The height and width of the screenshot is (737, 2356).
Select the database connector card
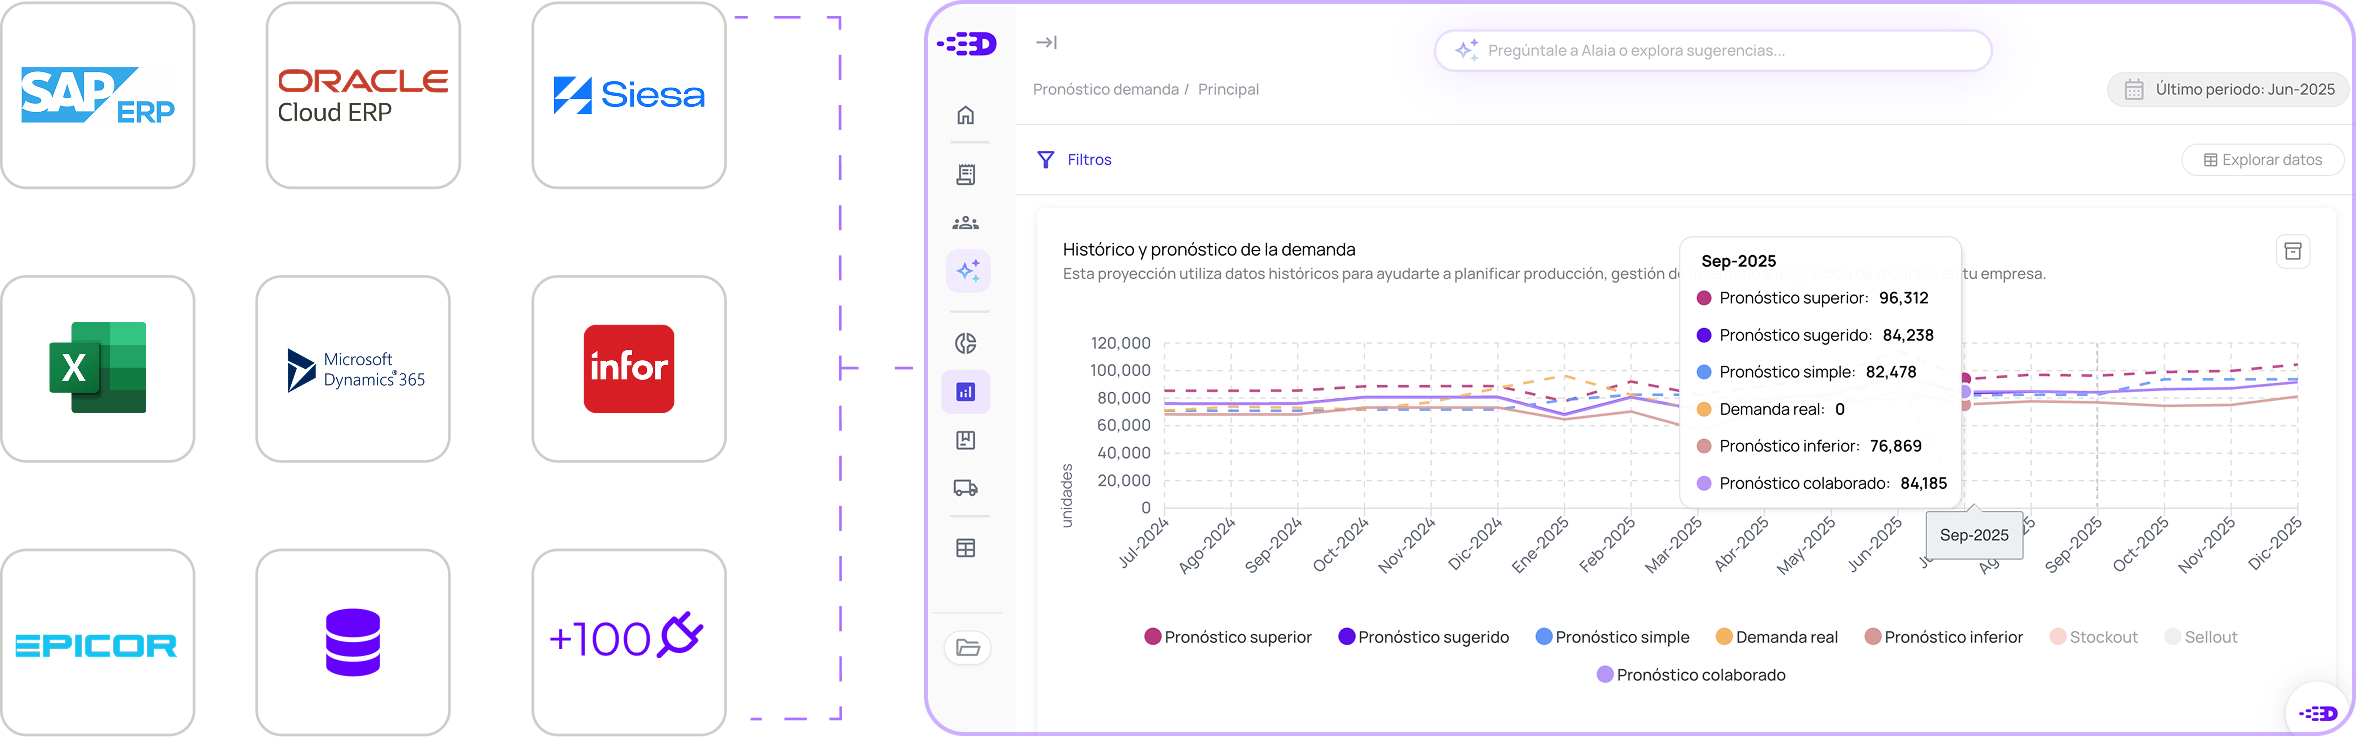click(353, 642)
